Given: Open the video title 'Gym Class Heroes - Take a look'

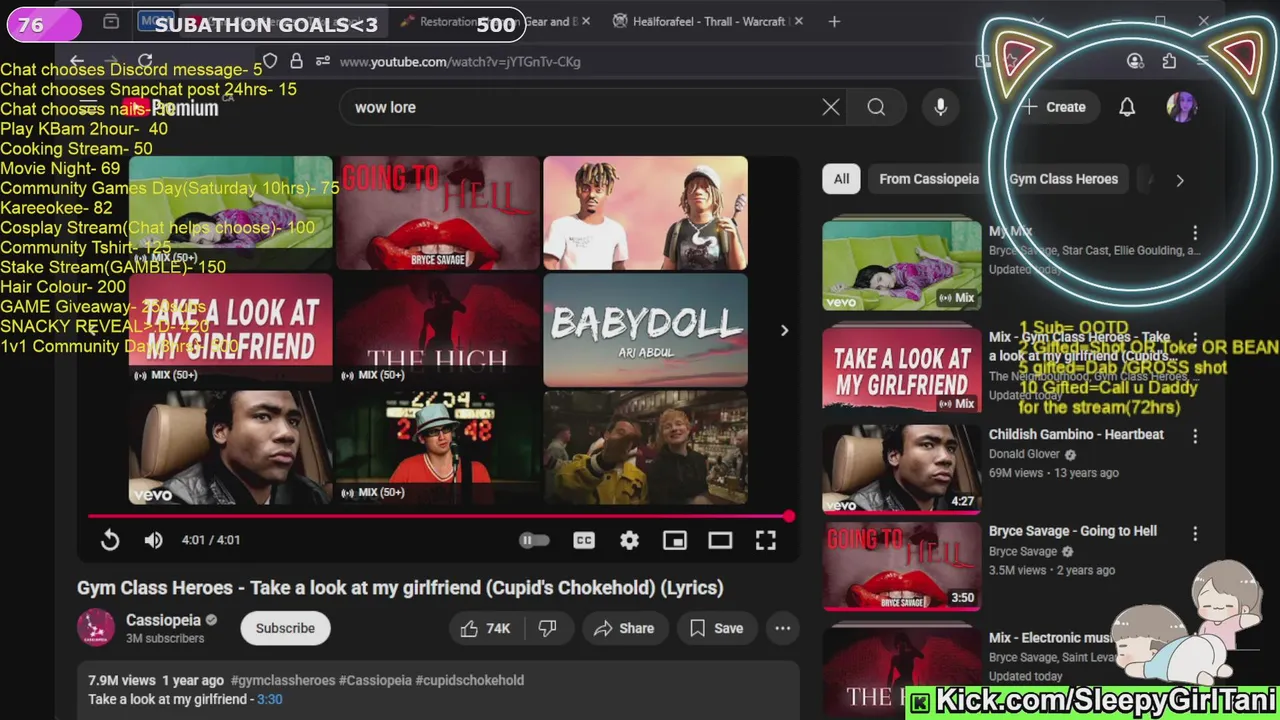Looking at the screenshot, I should (400, 588).
